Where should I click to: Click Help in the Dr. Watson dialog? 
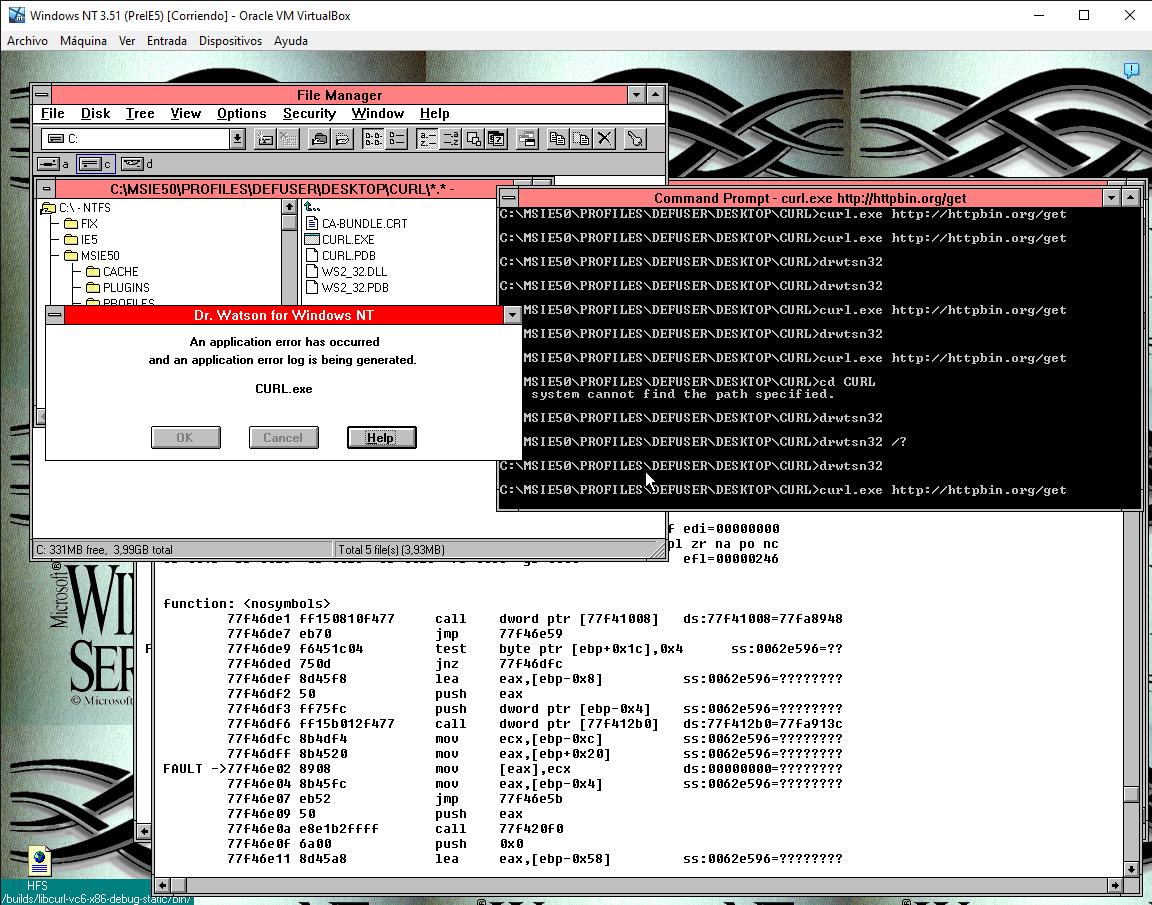pos(381,437)
